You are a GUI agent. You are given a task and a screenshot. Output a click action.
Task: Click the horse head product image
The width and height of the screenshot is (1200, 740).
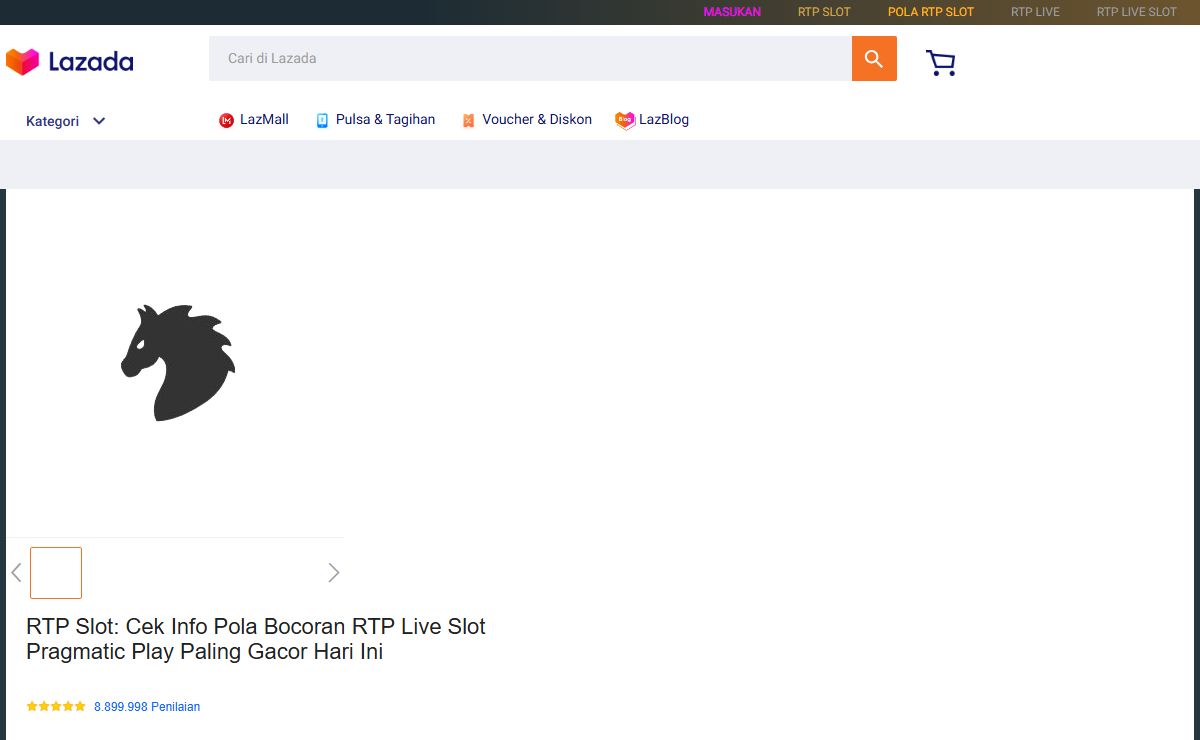click(x=178, y=362)
